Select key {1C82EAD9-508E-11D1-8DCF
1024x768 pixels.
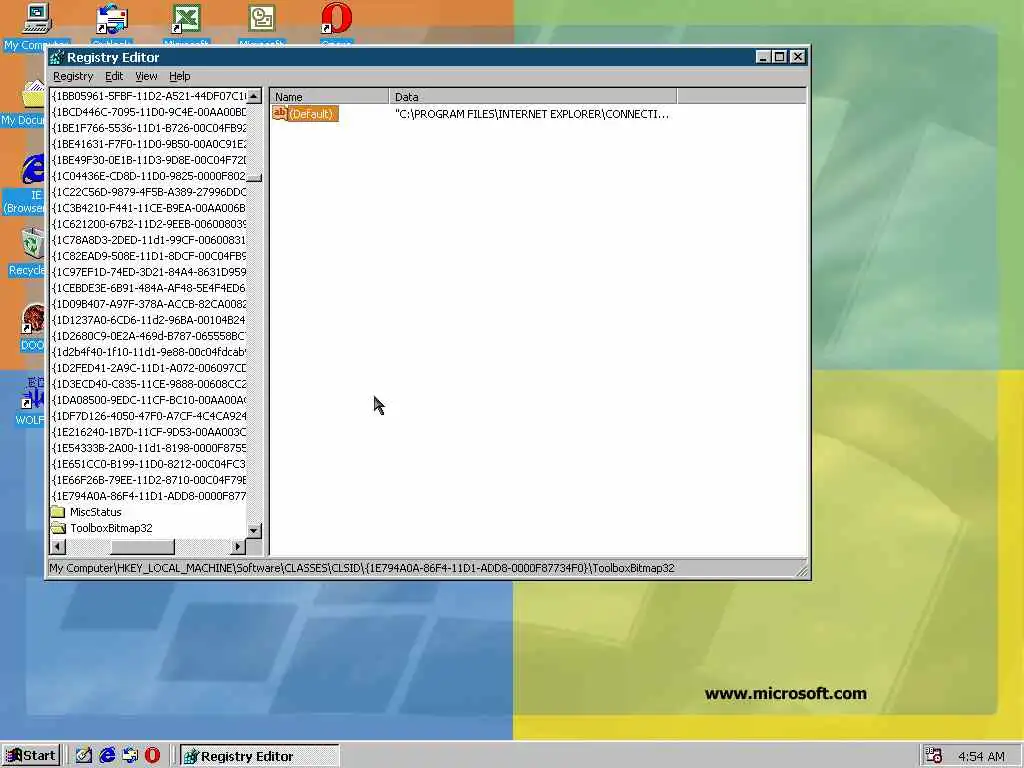pos(149,256)
